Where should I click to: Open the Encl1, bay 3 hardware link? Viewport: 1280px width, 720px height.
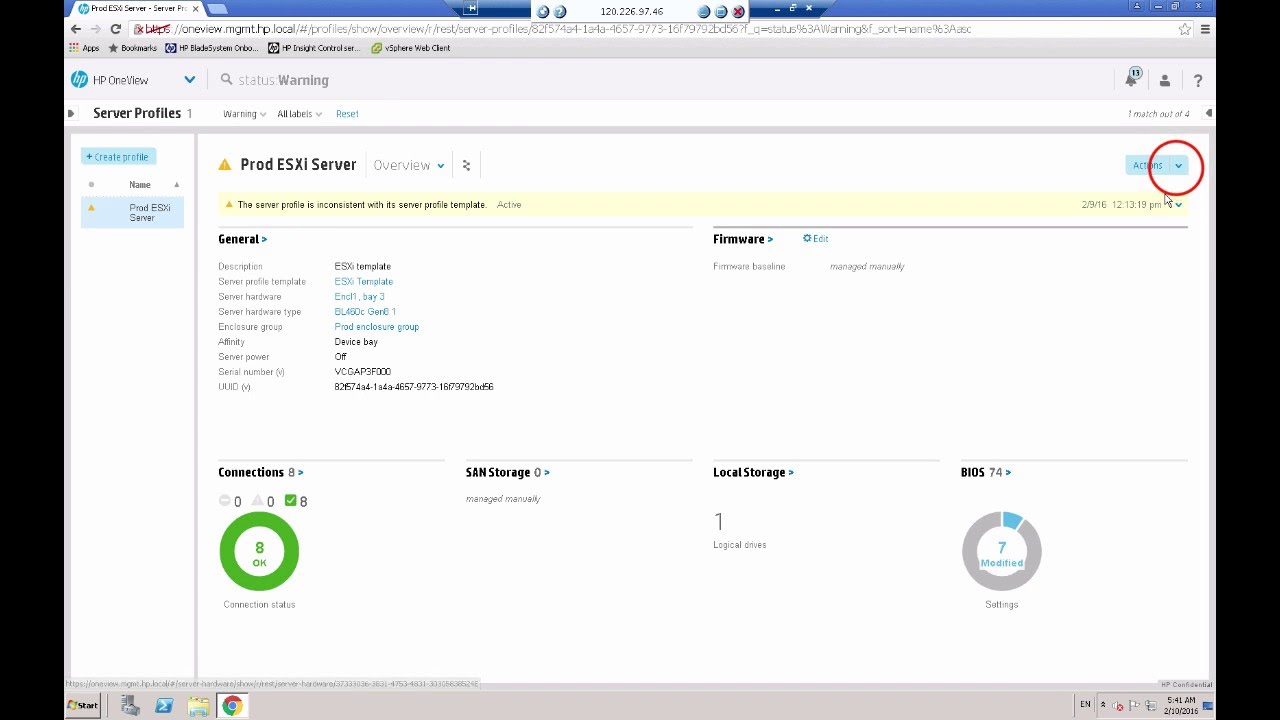coord(359,297)
